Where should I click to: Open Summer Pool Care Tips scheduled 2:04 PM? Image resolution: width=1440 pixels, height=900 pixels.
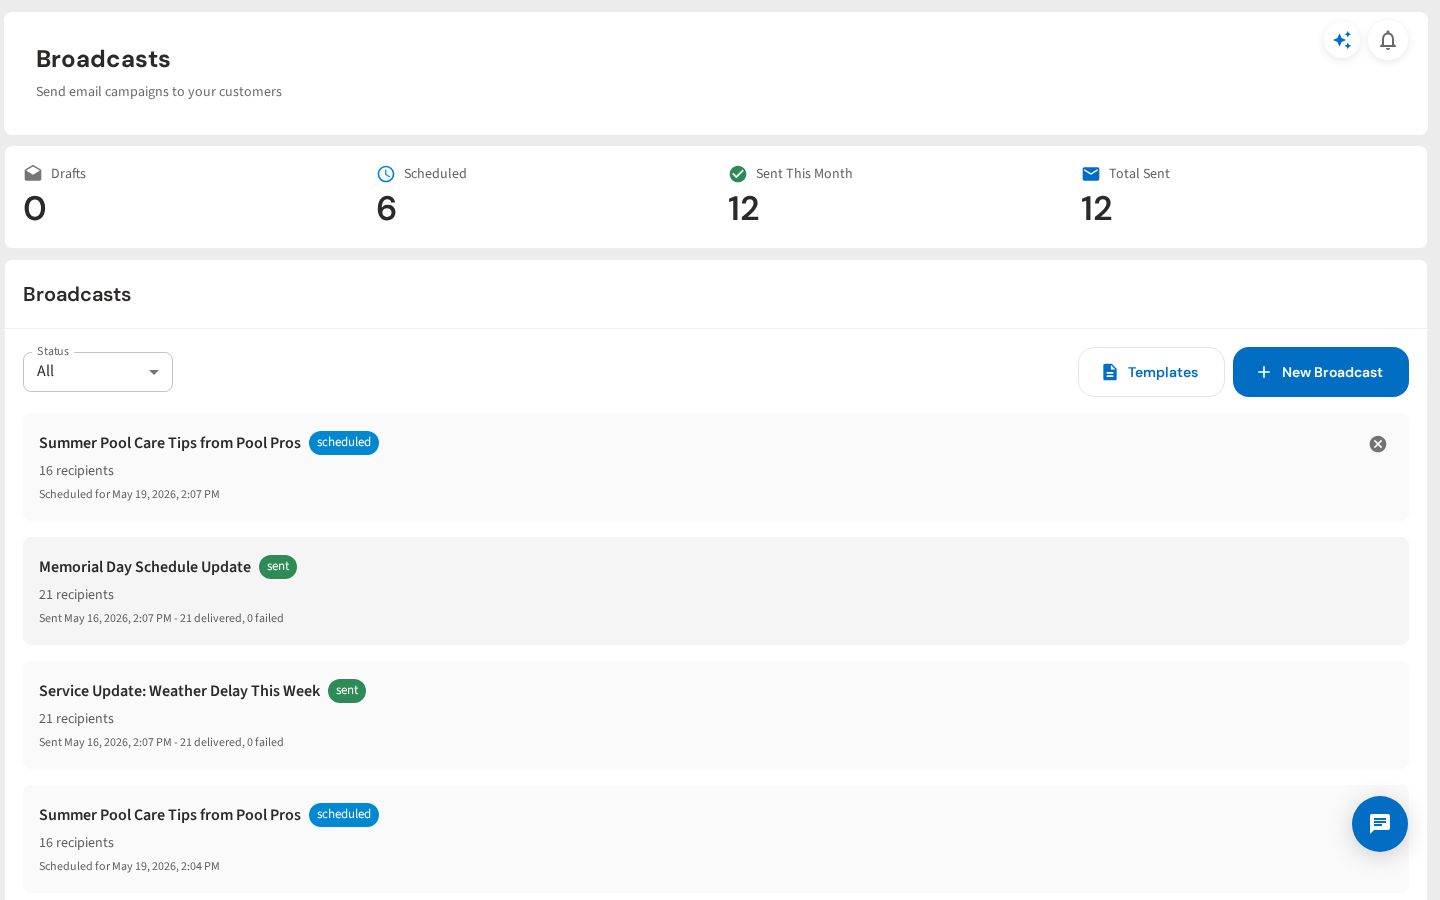[x=716, y=839]
